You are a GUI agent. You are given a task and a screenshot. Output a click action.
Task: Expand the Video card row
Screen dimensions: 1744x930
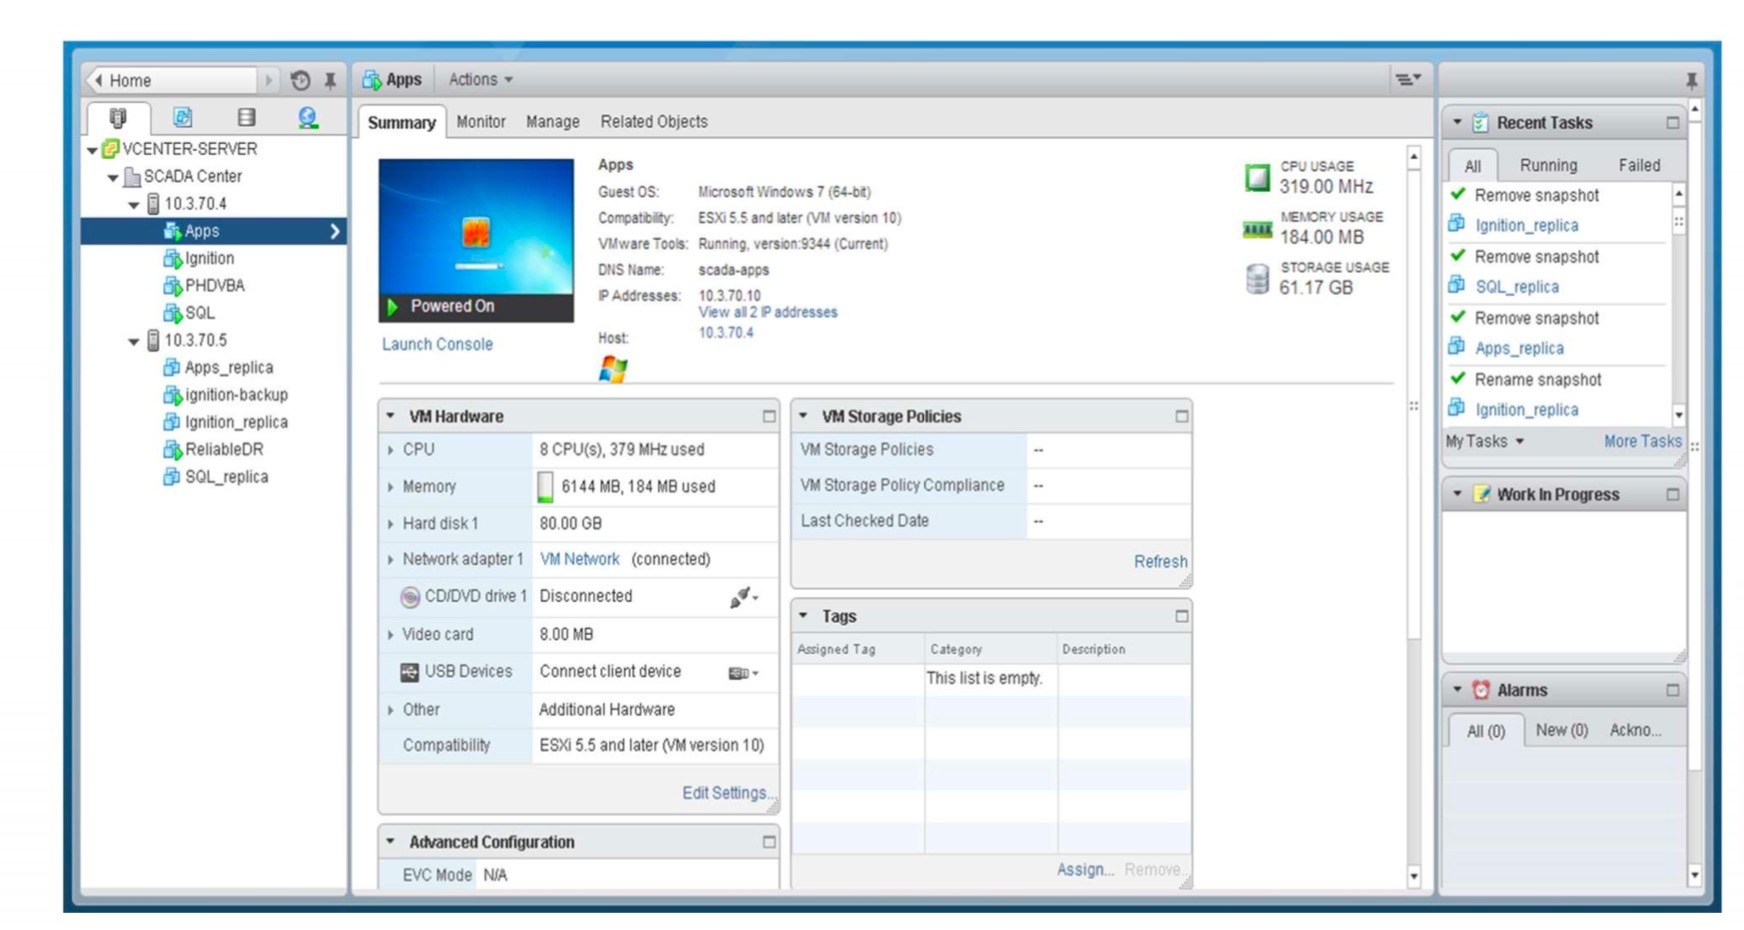pos(391,634)
